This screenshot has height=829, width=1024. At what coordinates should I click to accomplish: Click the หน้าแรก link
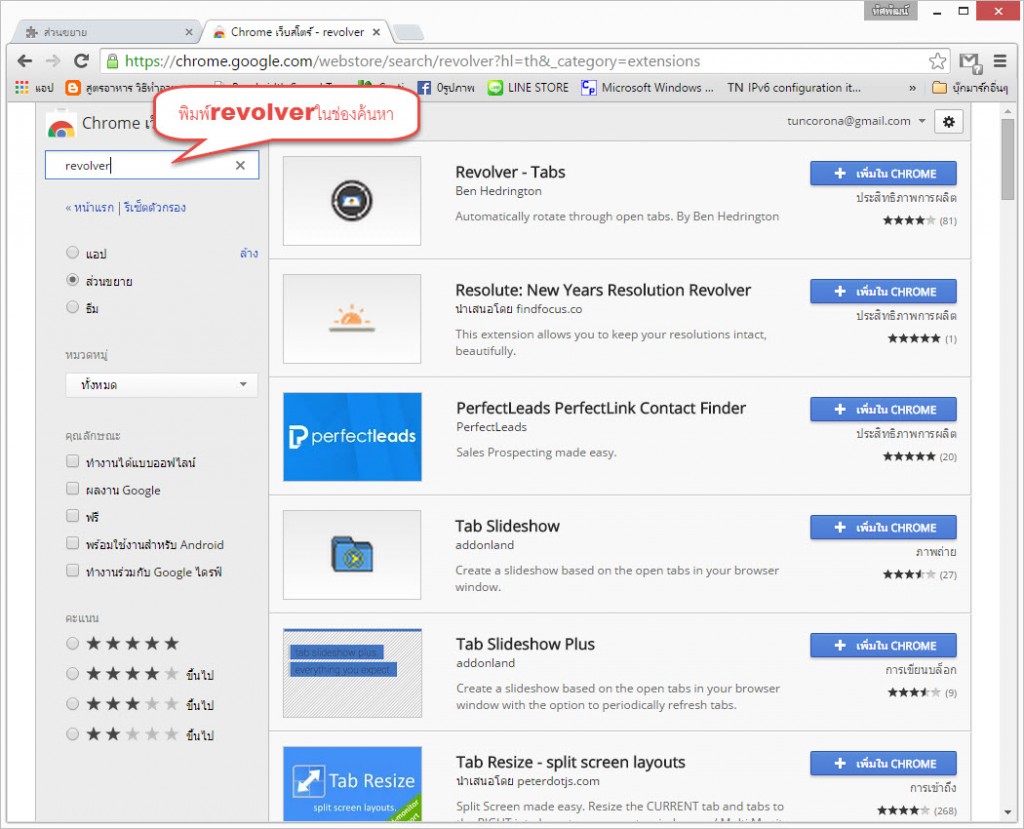[x=92, y=208]
